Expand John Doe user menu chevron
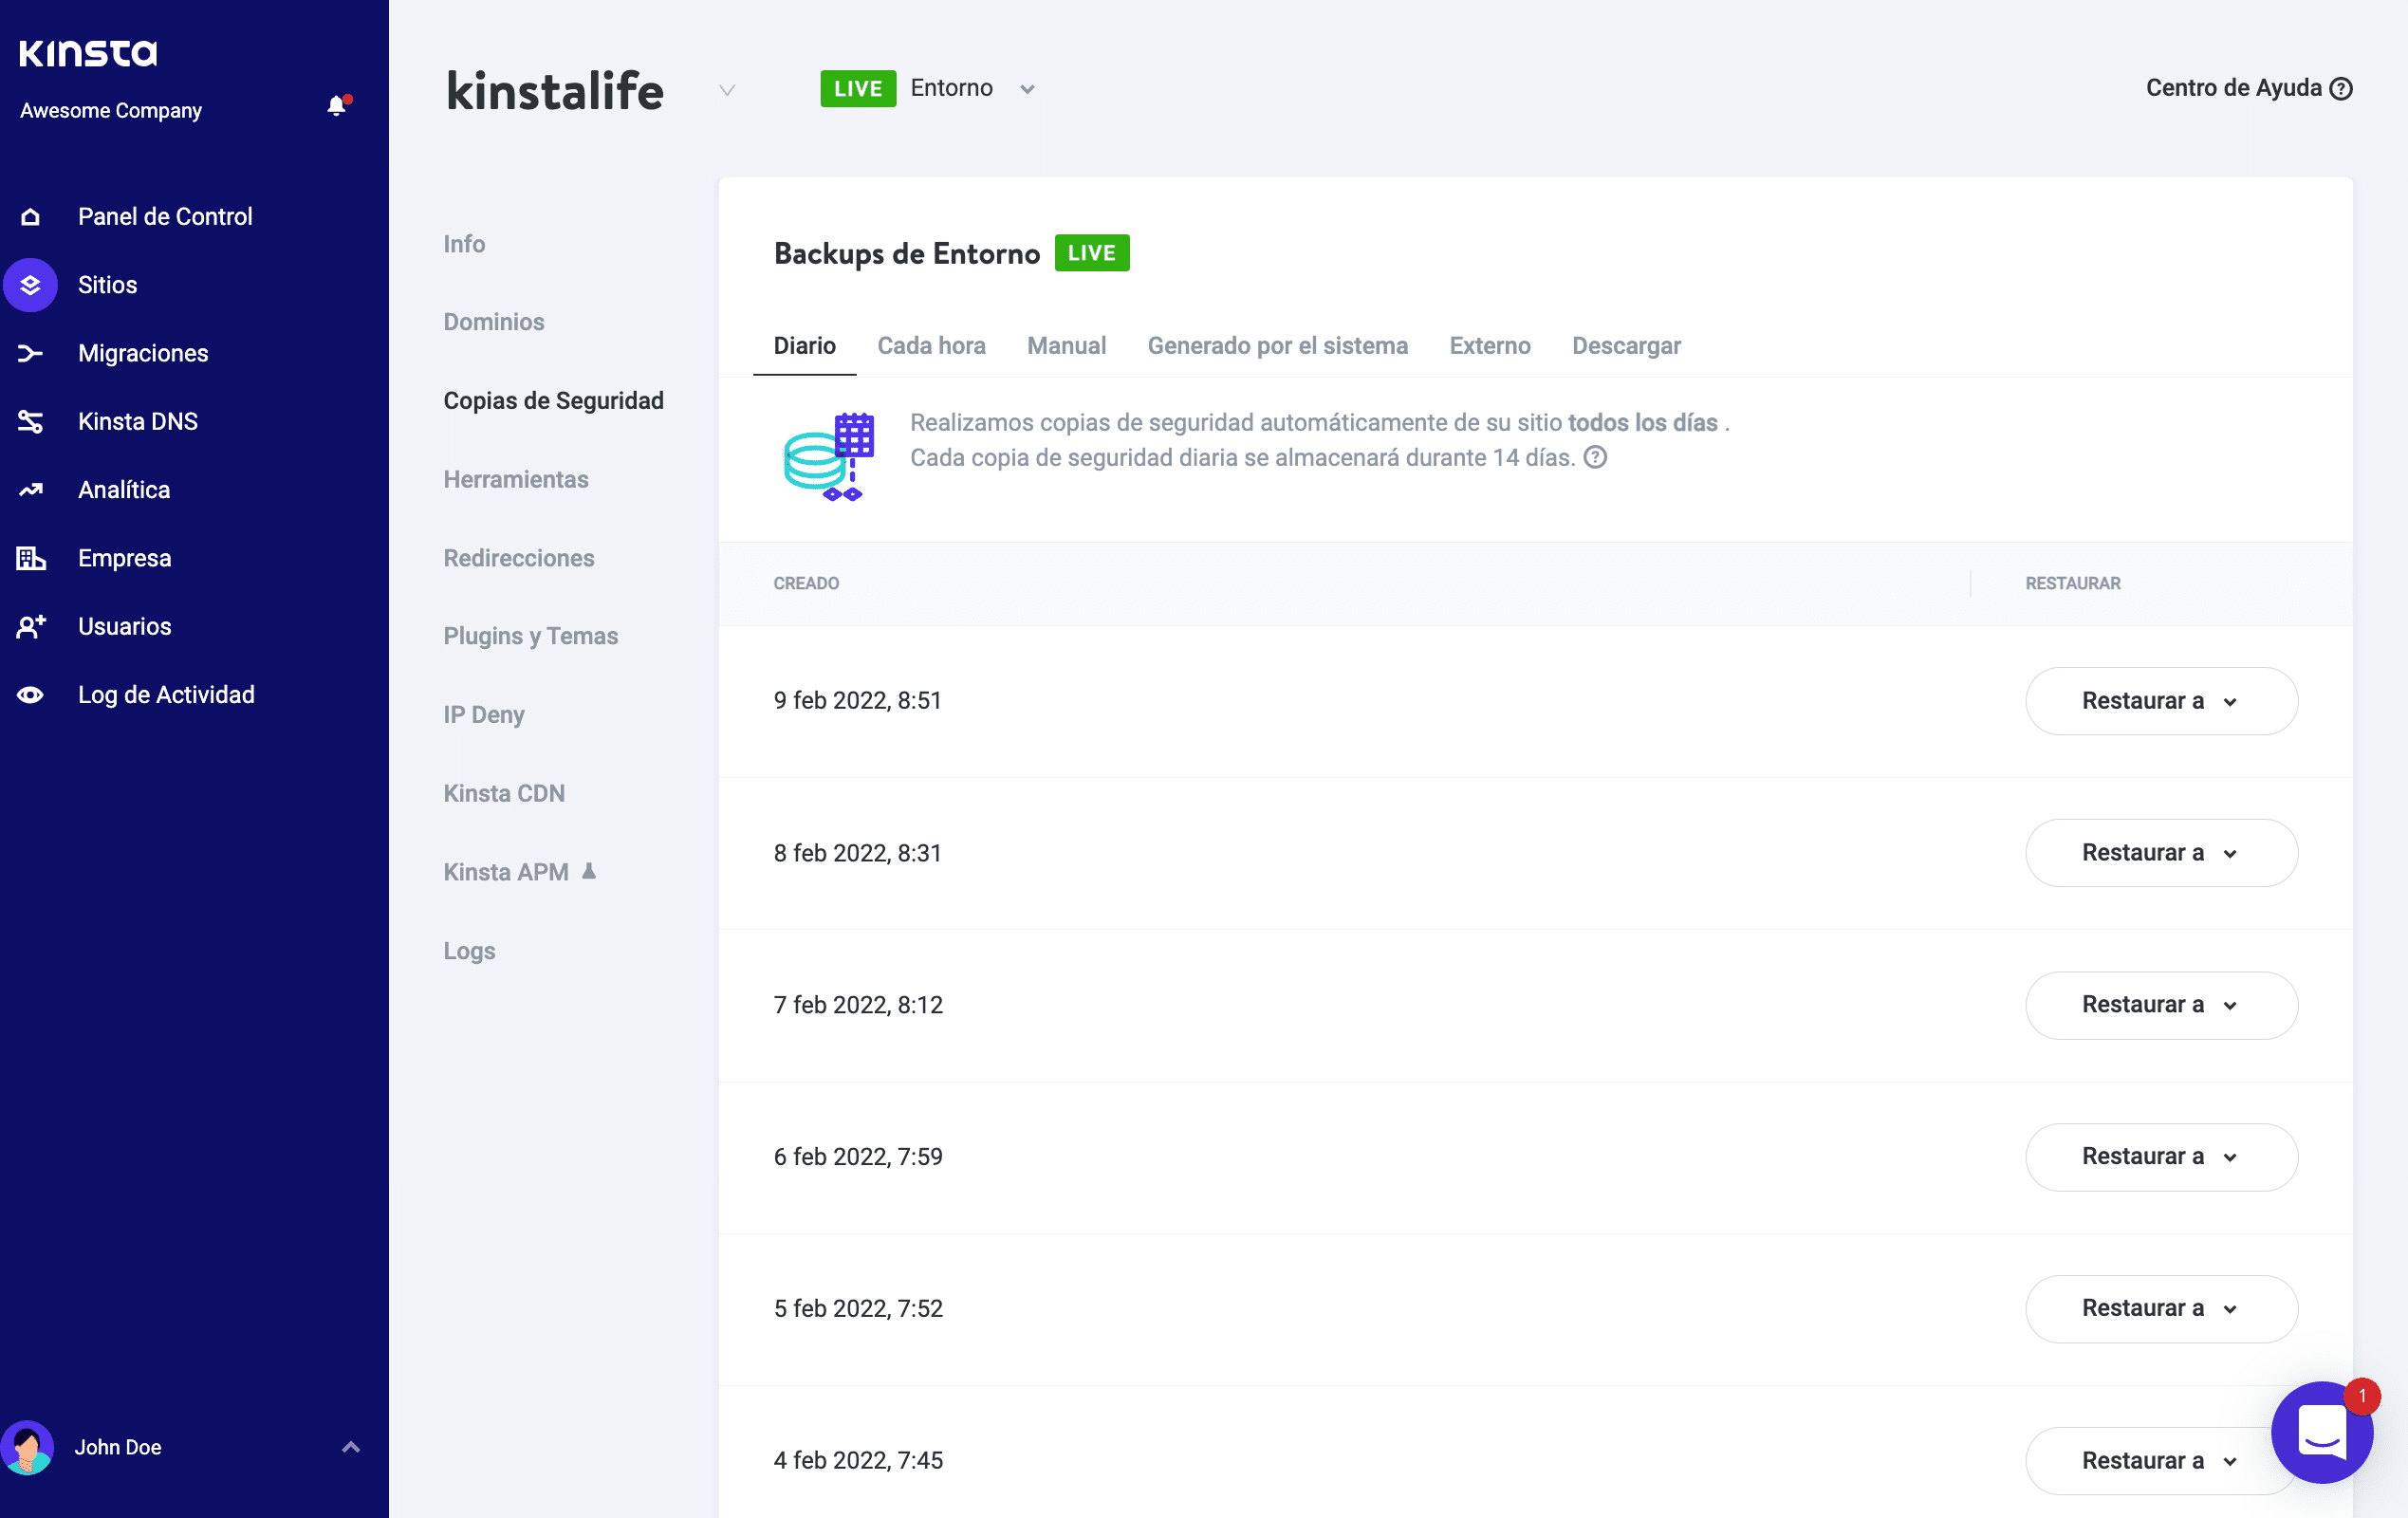 (x=351, y=1447)
